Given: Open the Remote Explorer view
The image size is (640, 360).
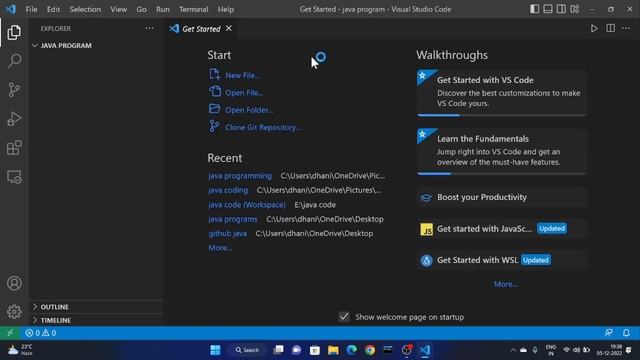Looking at the screenshot, I should tap(14, 177).
